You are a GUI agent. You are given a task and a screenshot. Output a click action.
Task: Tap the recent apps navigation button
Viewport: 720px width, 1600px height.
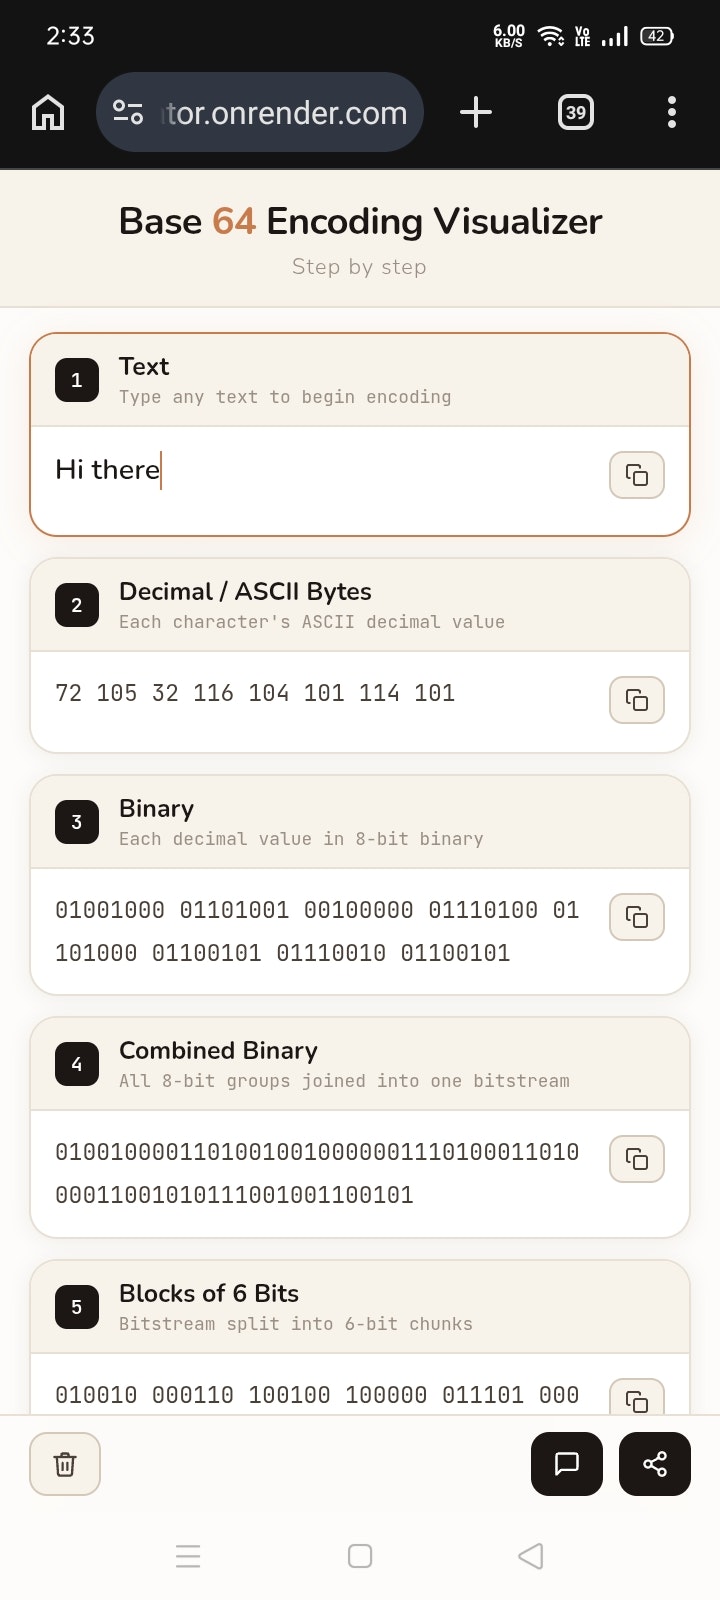pyautogui.click(x=189, y=1556)
